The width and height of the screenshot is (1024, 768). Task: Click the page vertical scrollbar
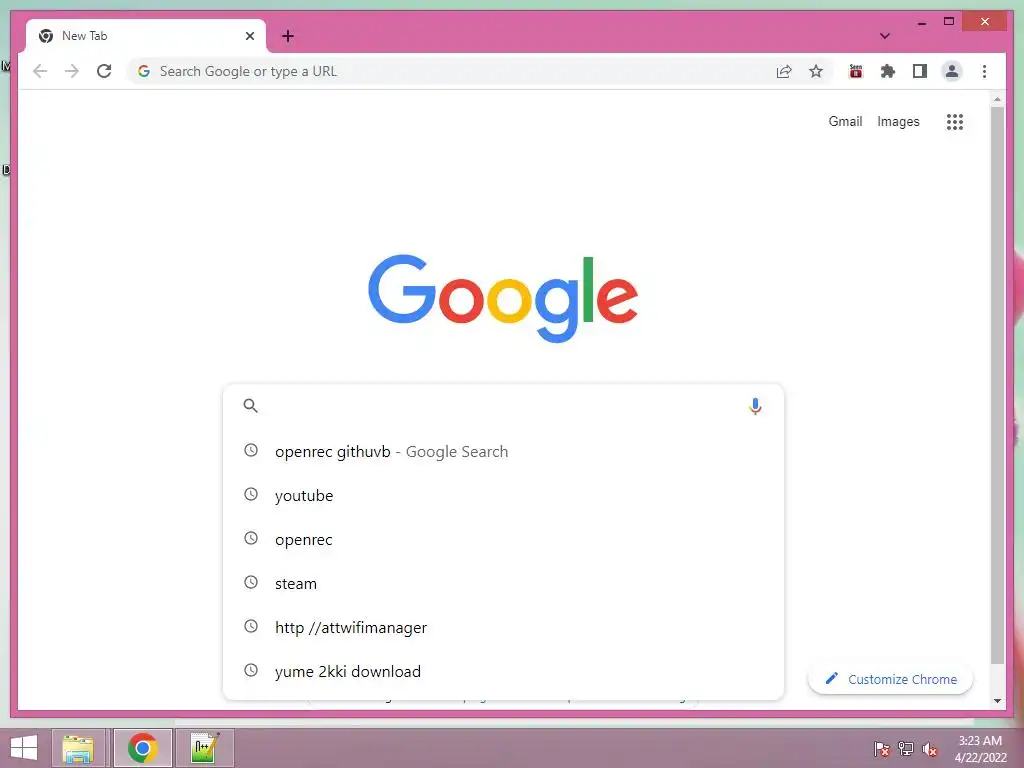click(997, 385)
